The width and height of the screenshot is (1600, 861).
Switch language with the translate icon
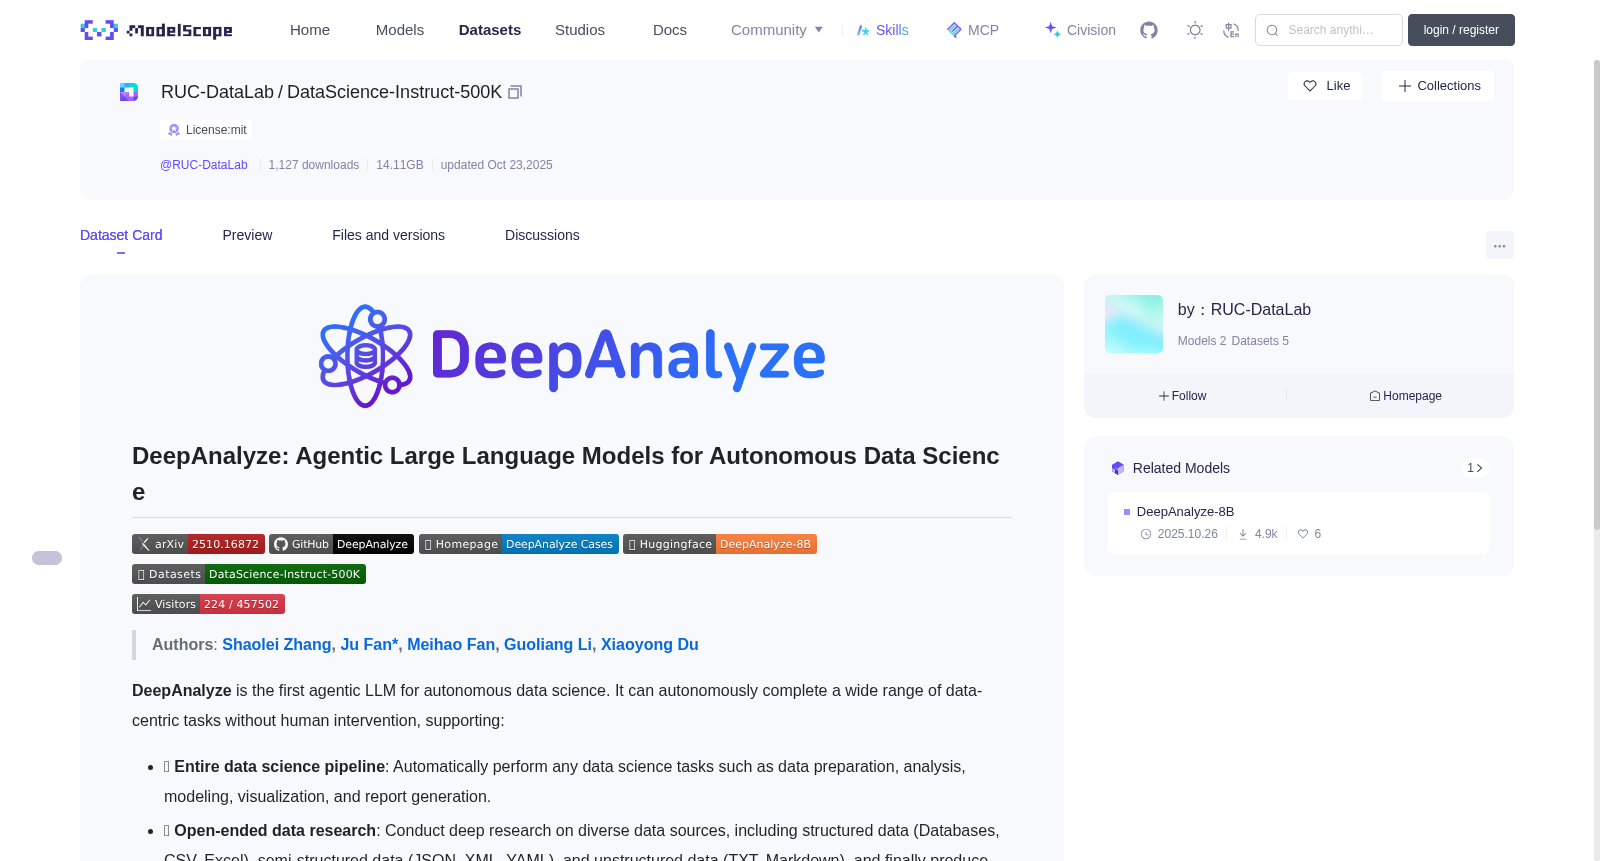[x=1231, y=30]
